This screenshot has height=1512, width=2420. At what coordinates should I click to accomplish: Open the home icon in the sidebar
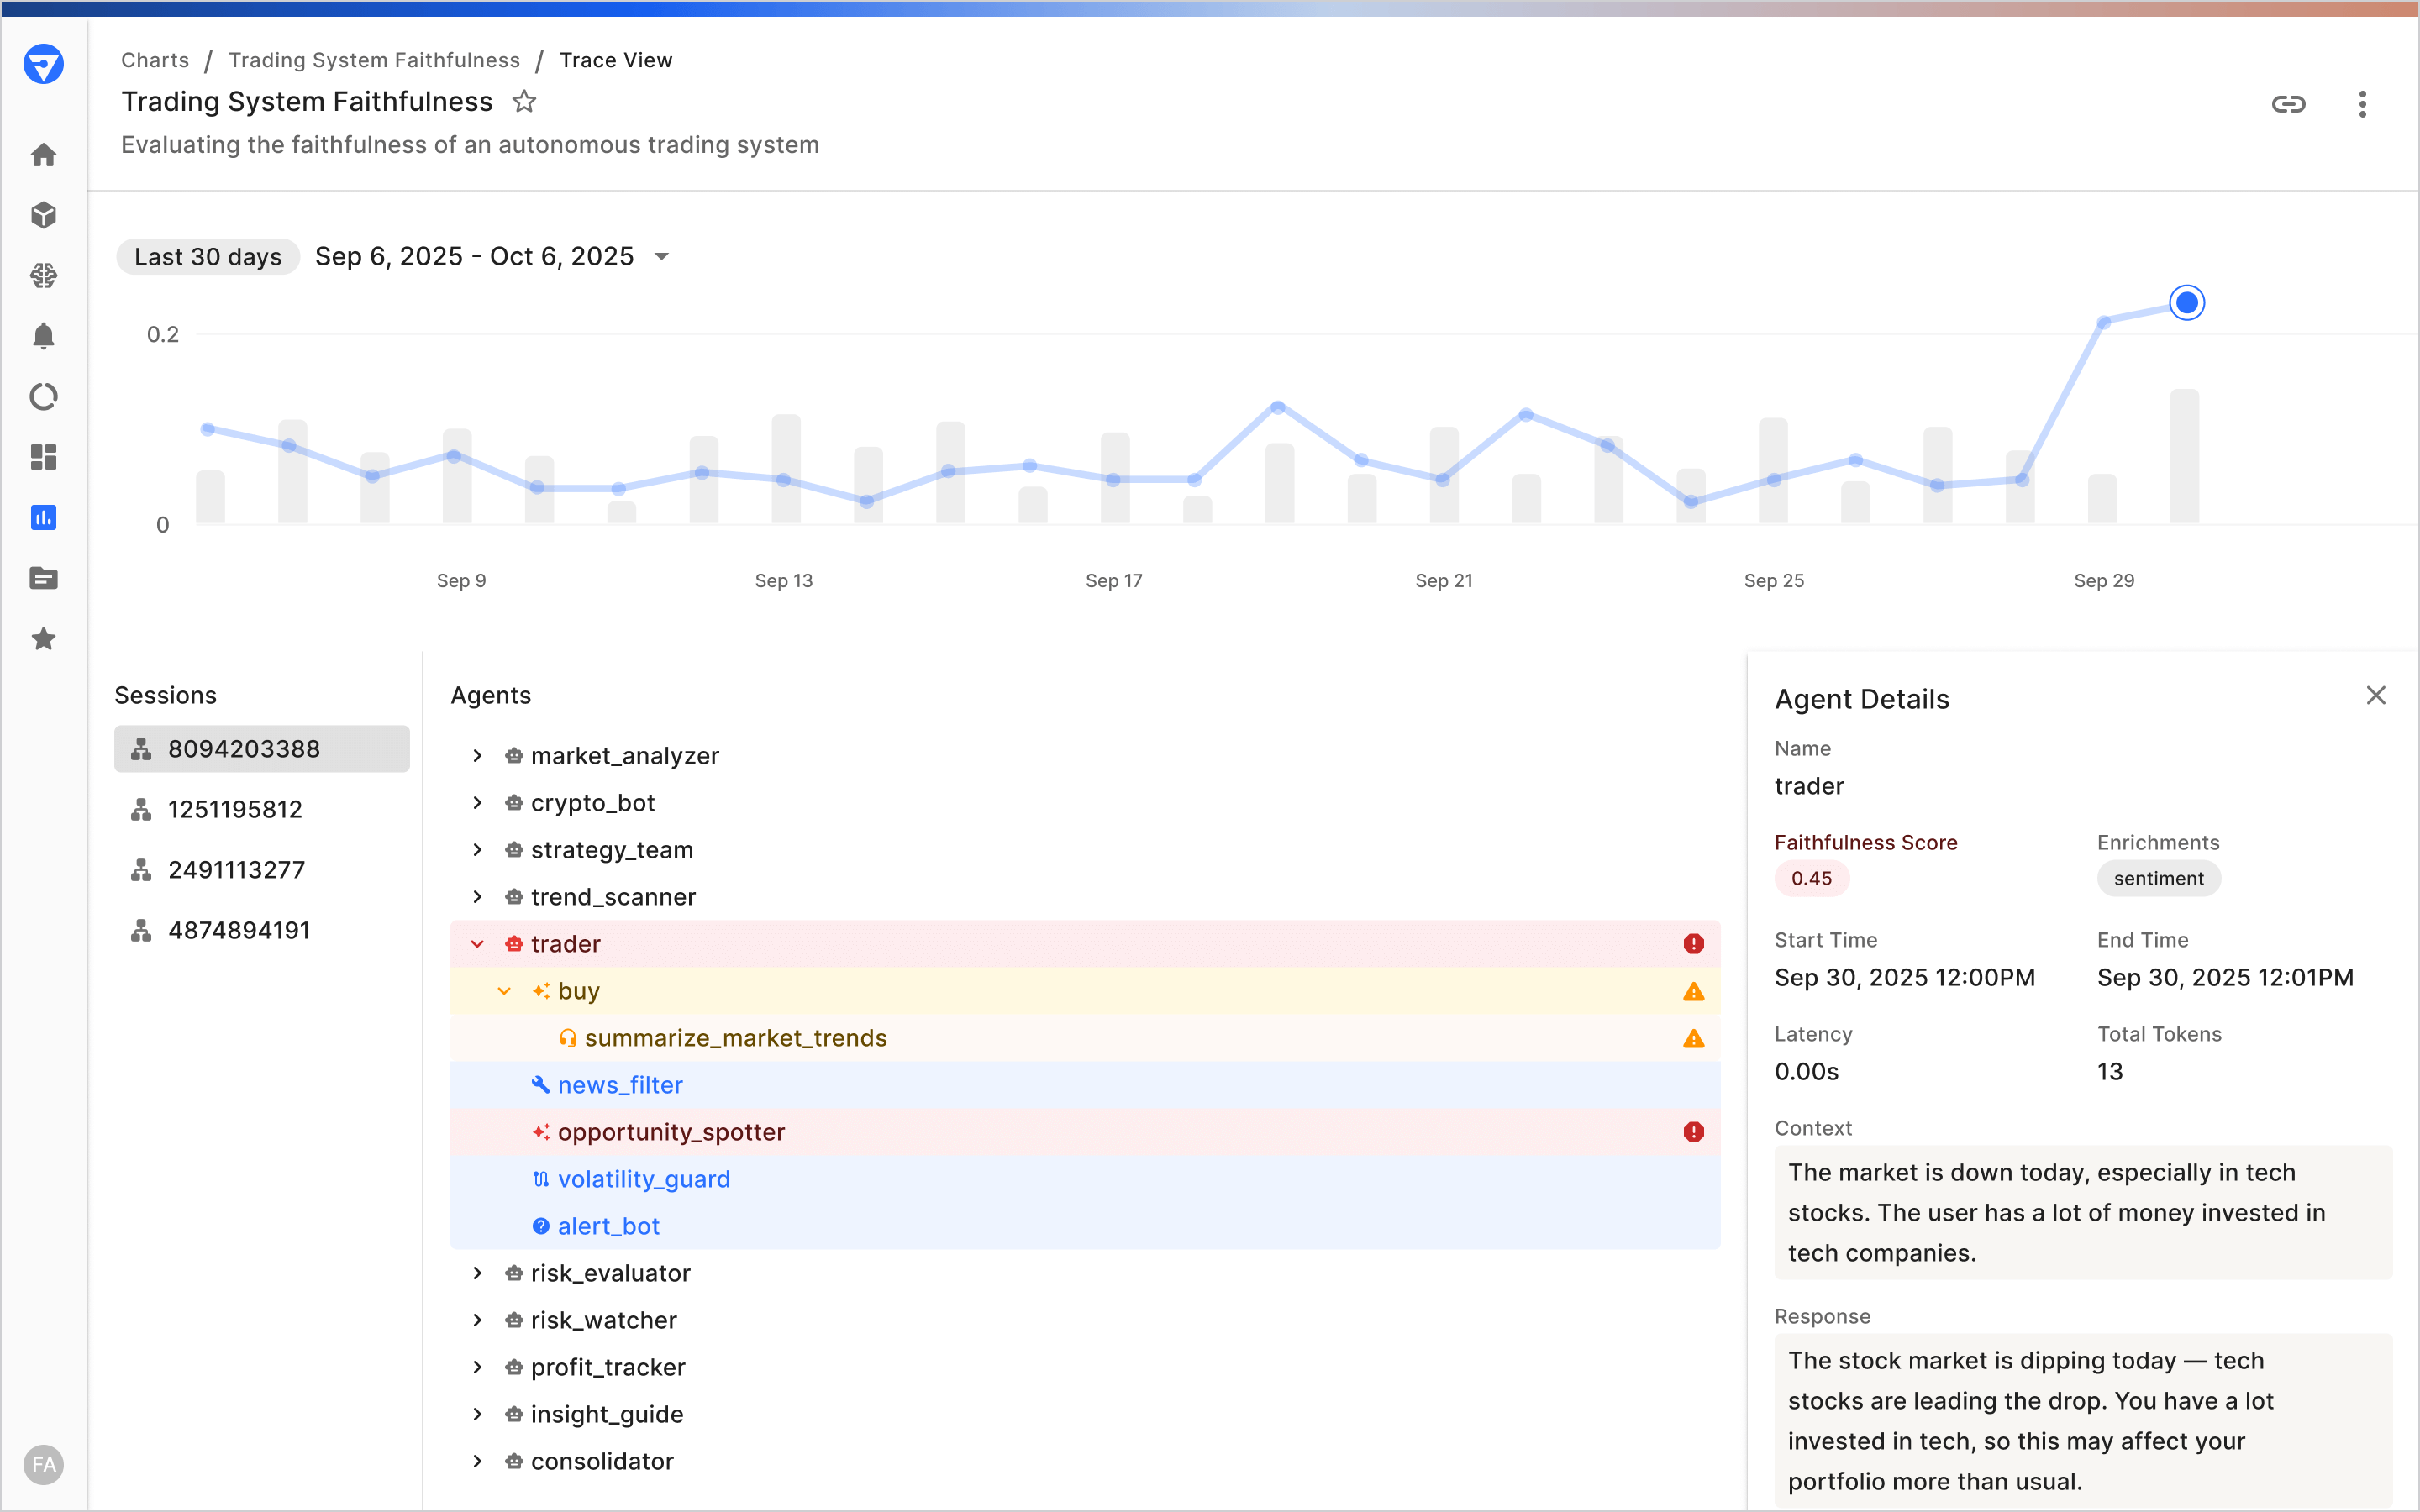(43, 155)
